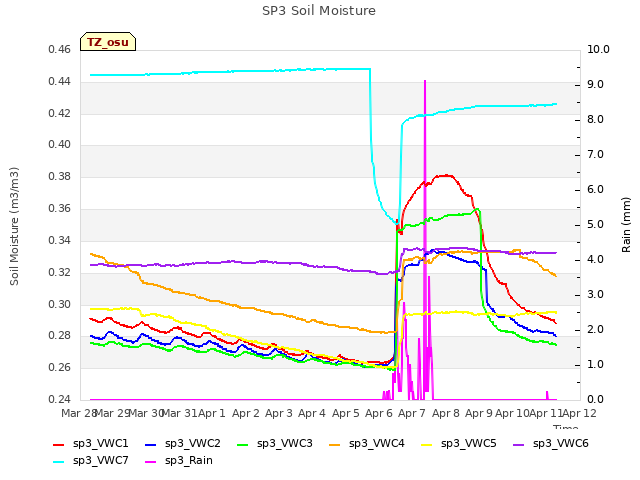Click the tallest magenta rain spike peak
This screenshot has height=480, width=640.
425,81
